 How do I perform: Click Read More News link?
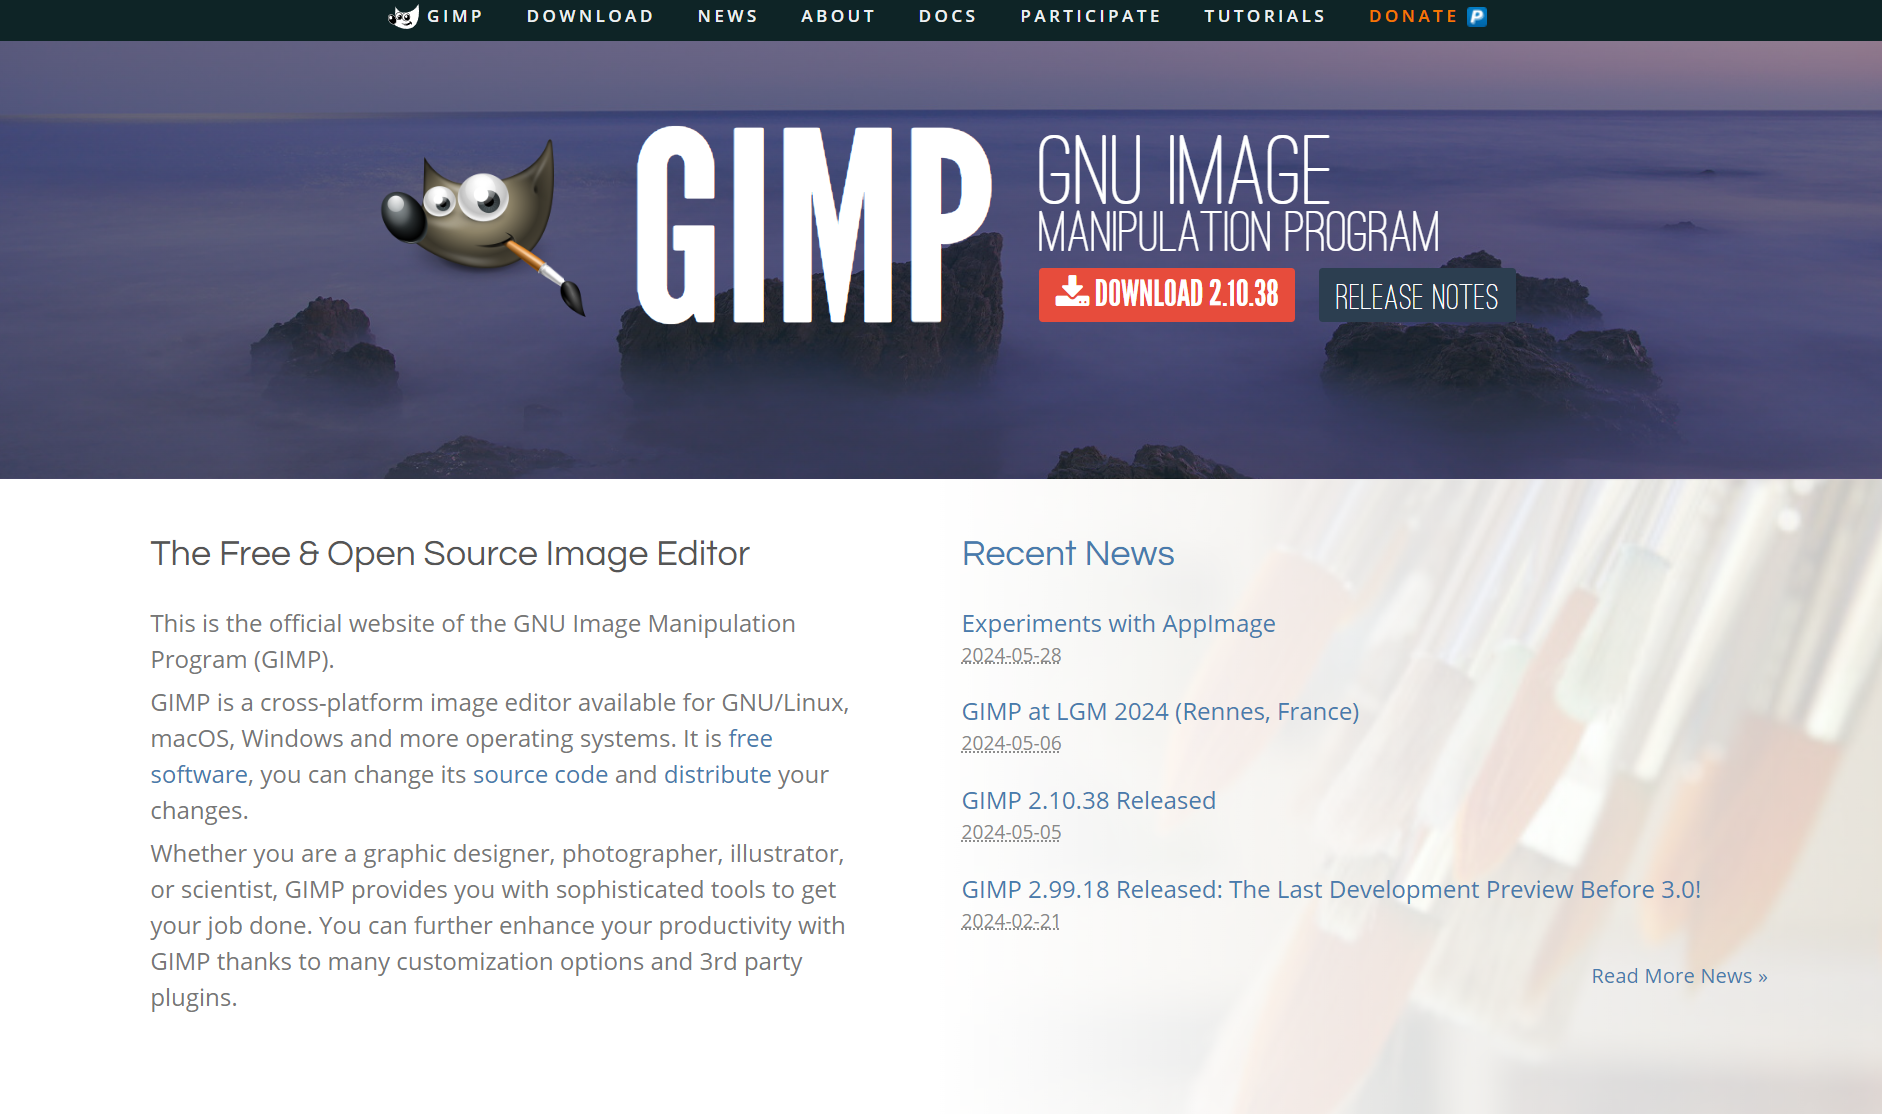point(1679,975)
